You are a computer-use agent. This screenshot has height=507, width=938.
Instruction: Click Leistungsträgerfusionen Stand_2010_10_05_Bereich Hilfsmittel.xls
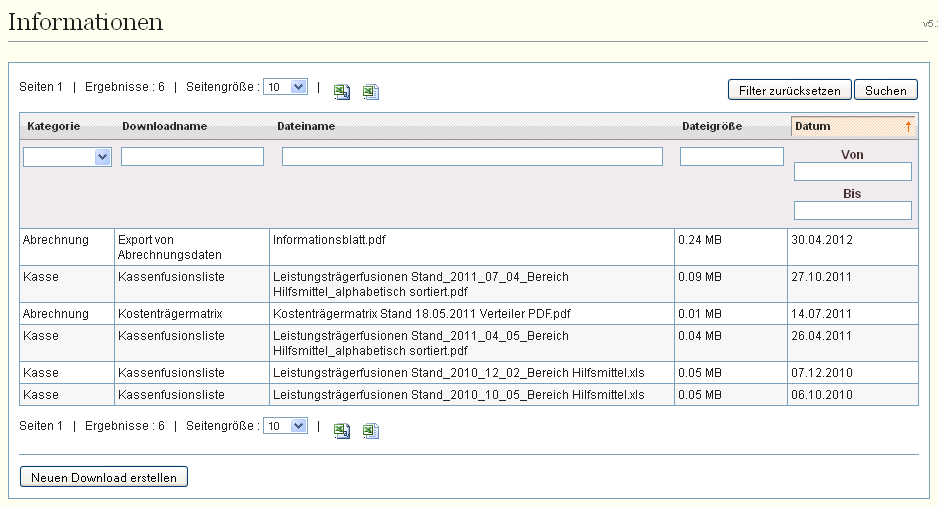click(459, 395)
